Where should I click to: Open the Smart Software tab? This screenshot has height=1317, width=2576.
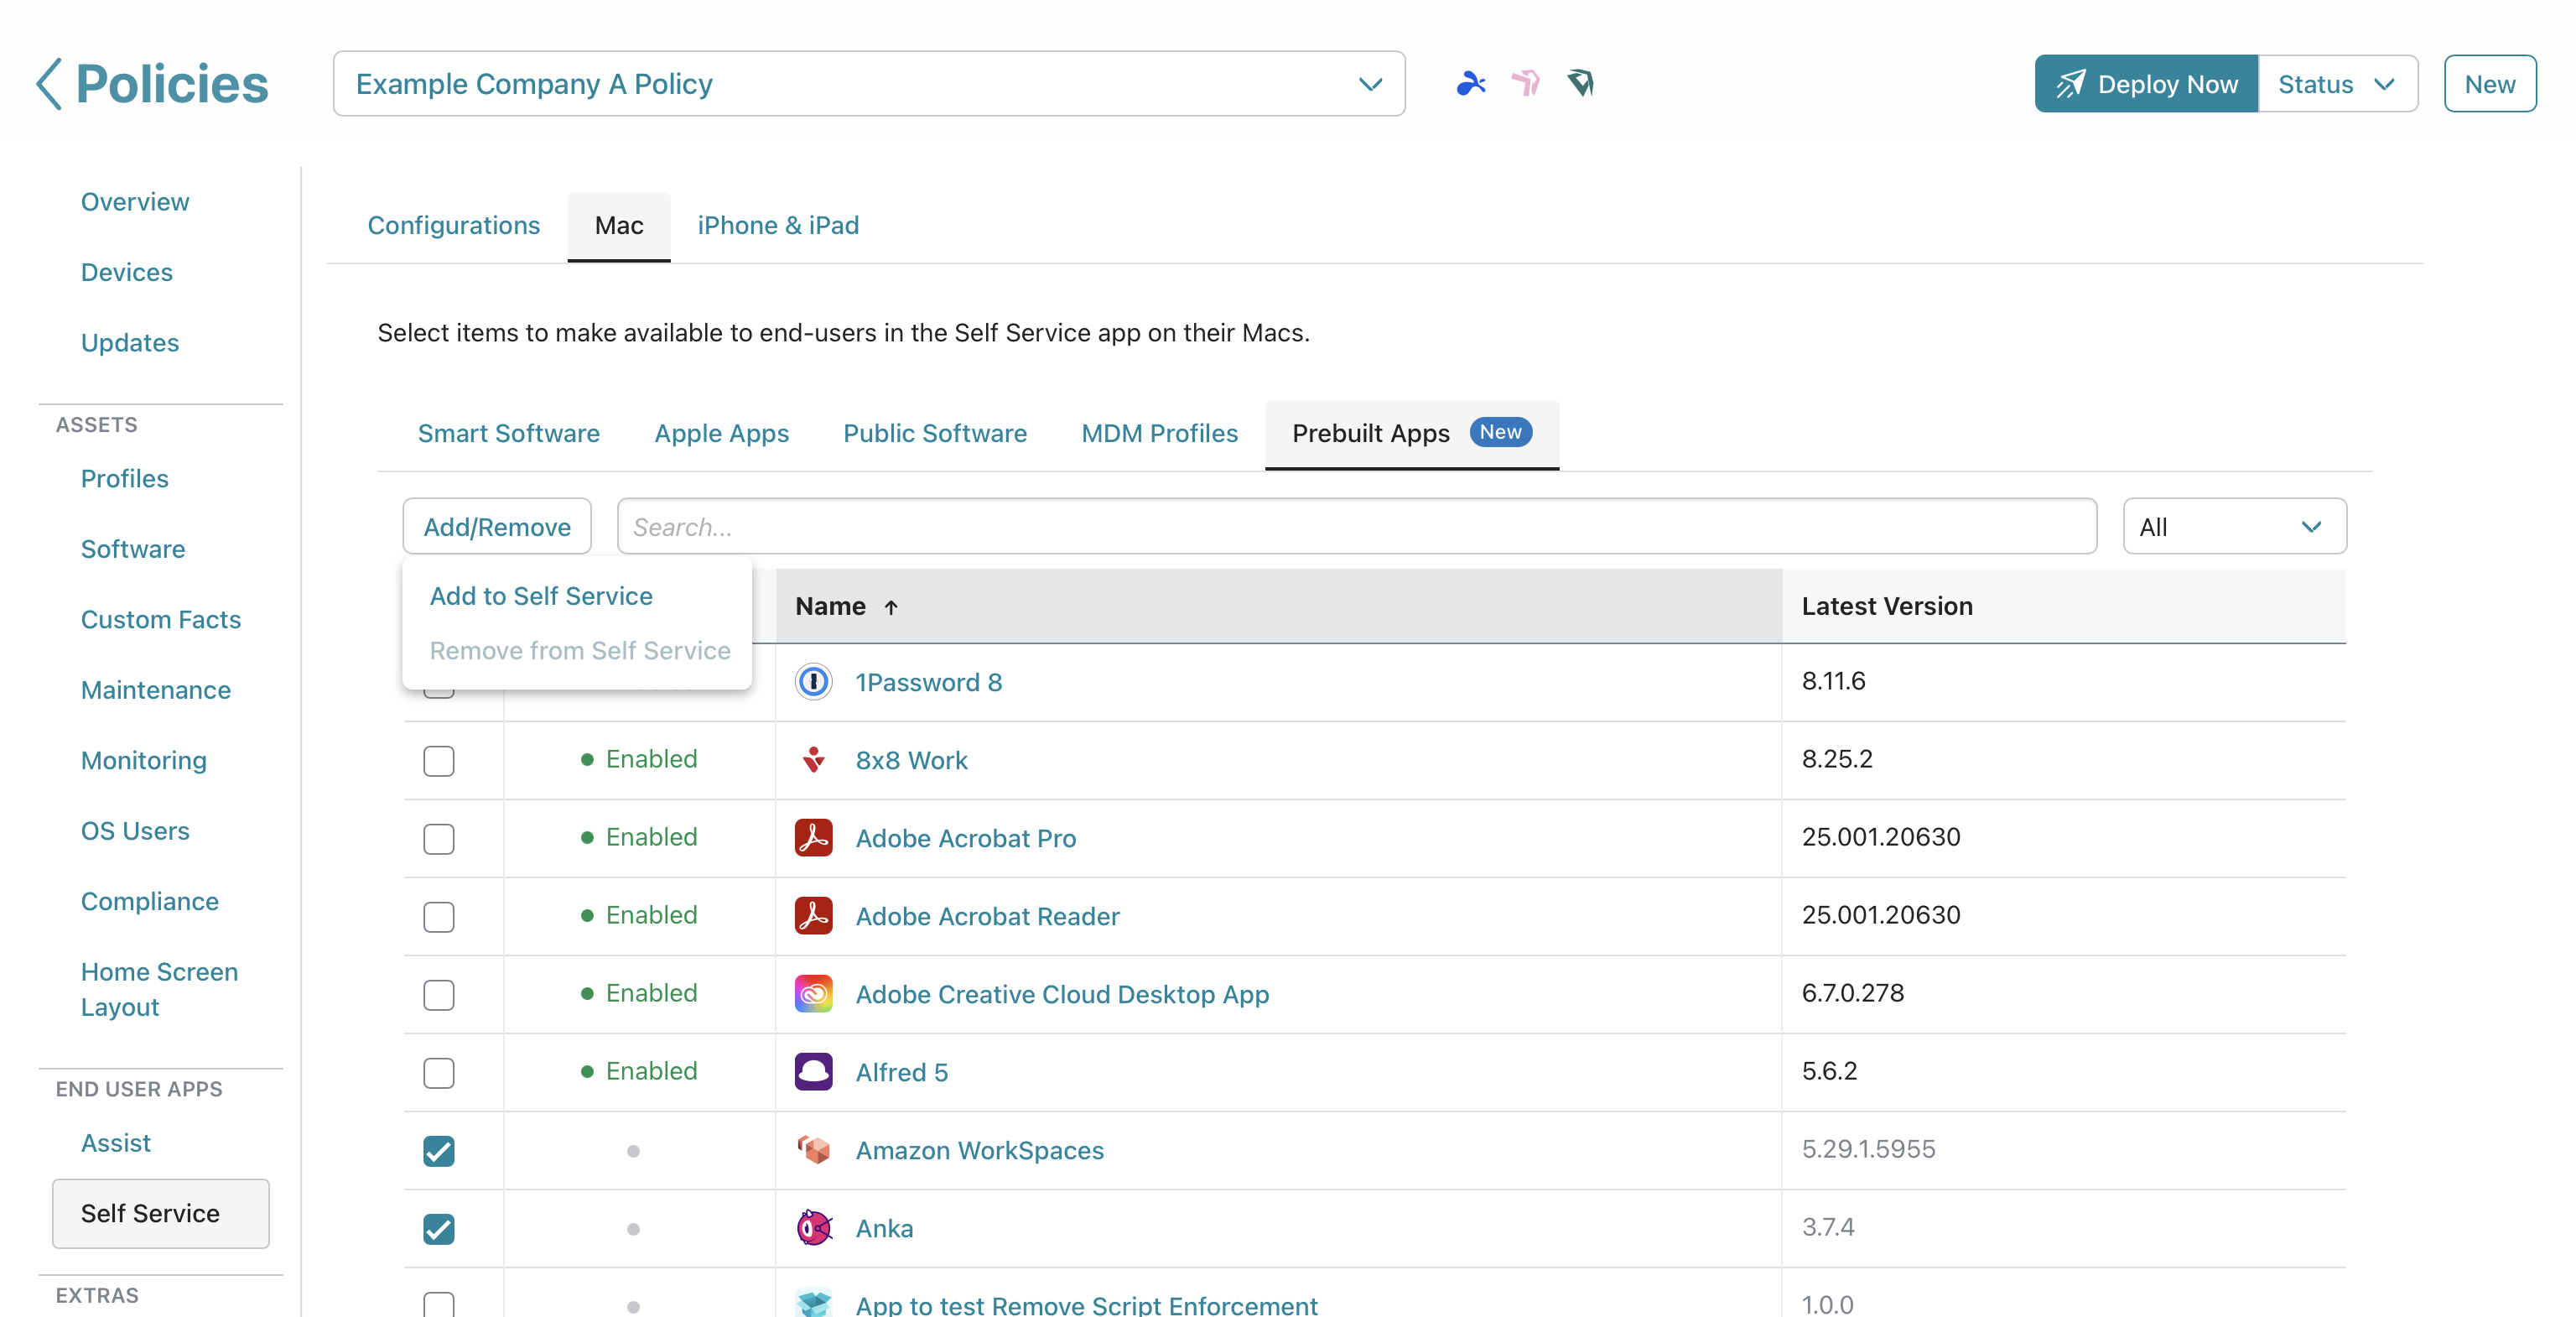click(x=509, y=434)
